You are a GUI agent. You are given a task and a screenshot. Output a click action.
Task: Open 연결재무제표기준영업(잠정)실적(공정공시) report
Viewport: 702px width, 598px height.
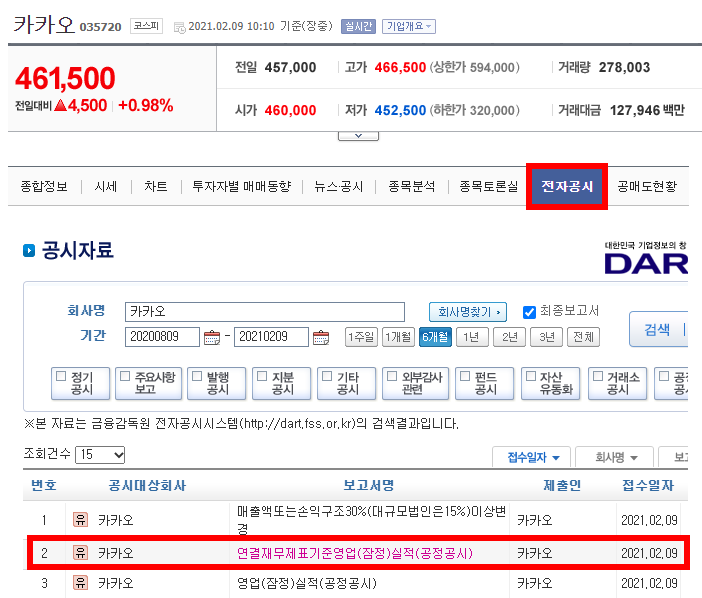pos(355,553)
